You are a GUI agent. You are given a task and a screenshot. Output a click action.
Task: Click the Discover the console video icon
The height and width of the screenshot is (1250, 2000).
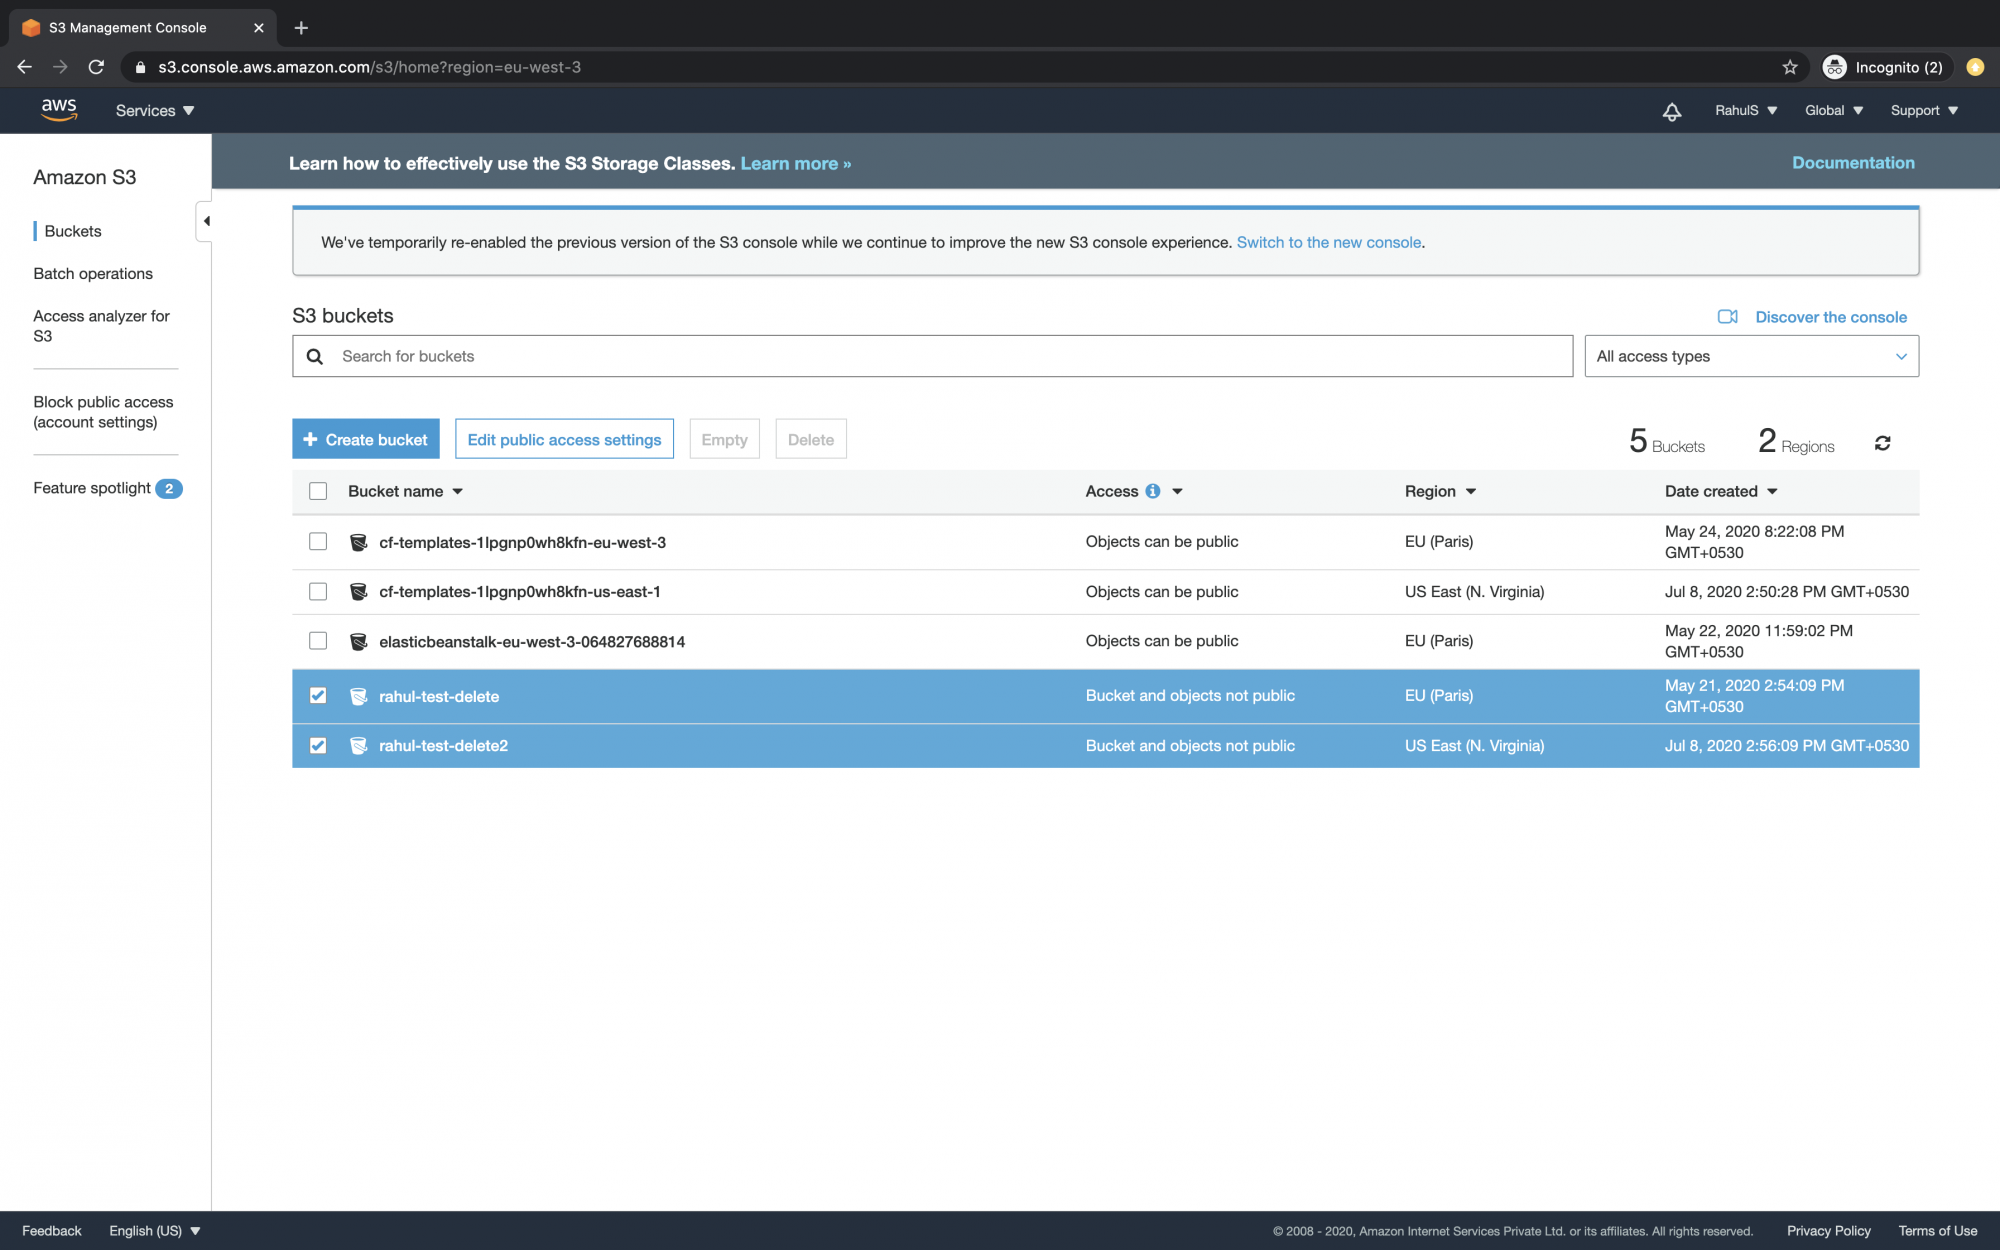(x=1727, y=316)
